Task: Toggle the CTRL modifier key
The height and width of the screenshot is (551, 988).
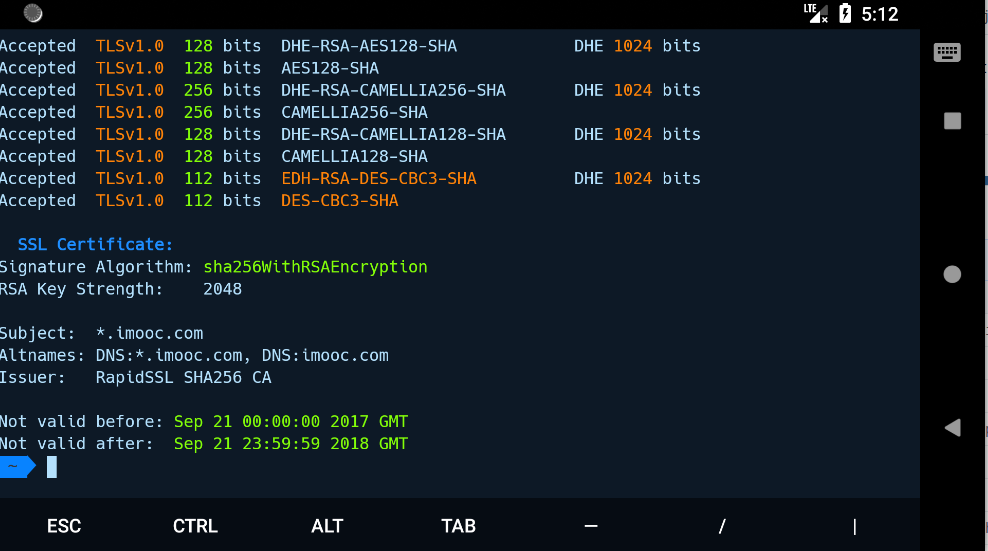Action: [x=195, y=526]
